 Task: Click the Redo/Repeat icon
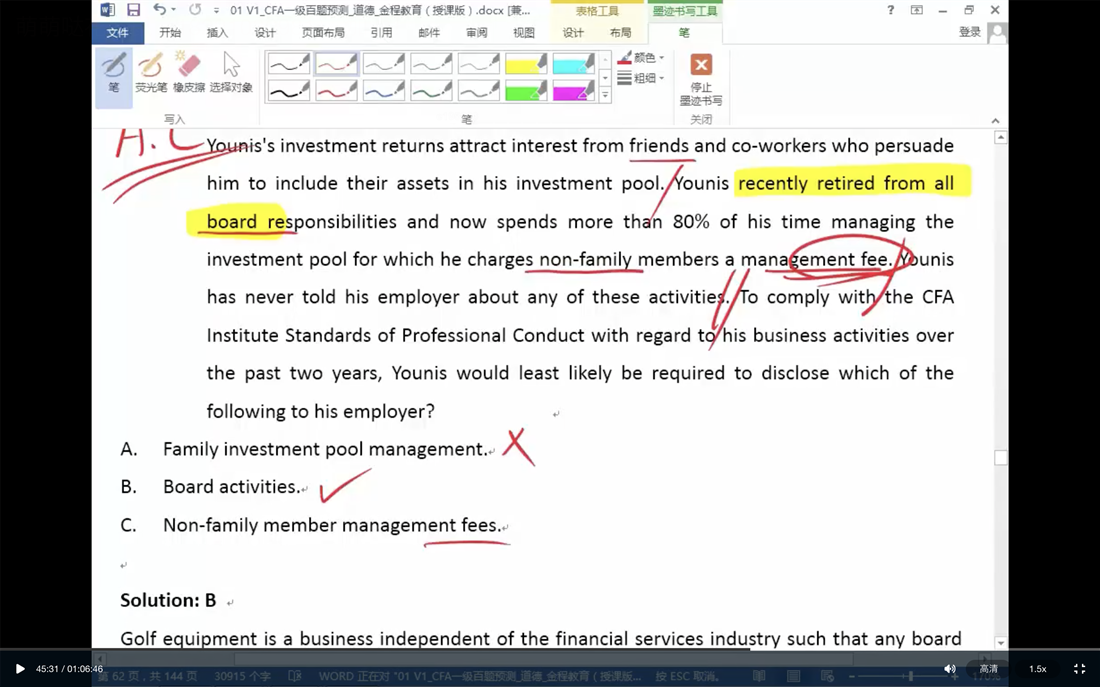coord(195,10)
